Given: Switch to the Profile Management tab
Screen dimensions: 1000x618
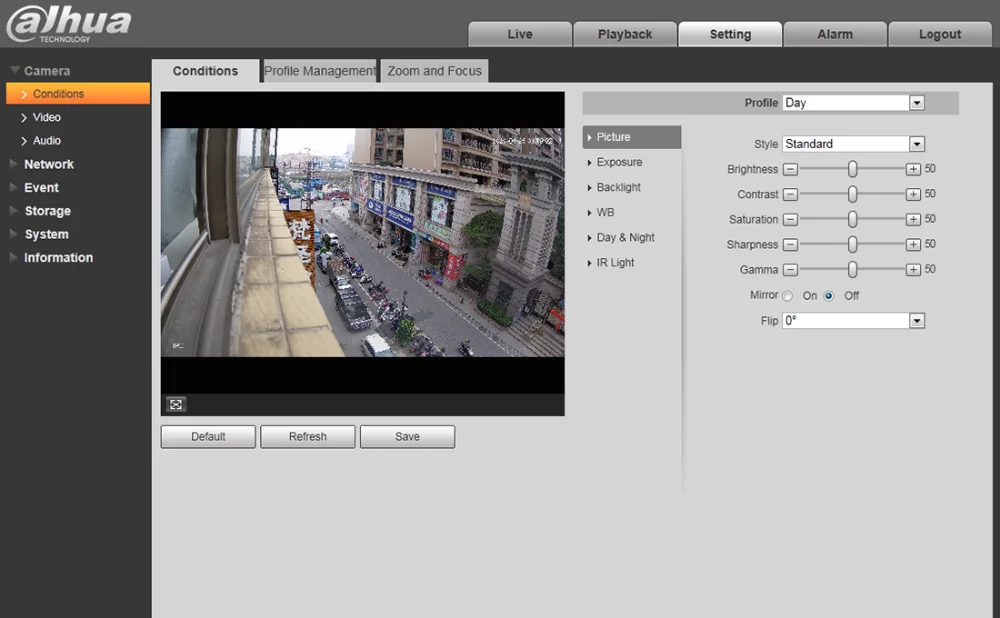Looking at the screenshot, I should (319, 71).
